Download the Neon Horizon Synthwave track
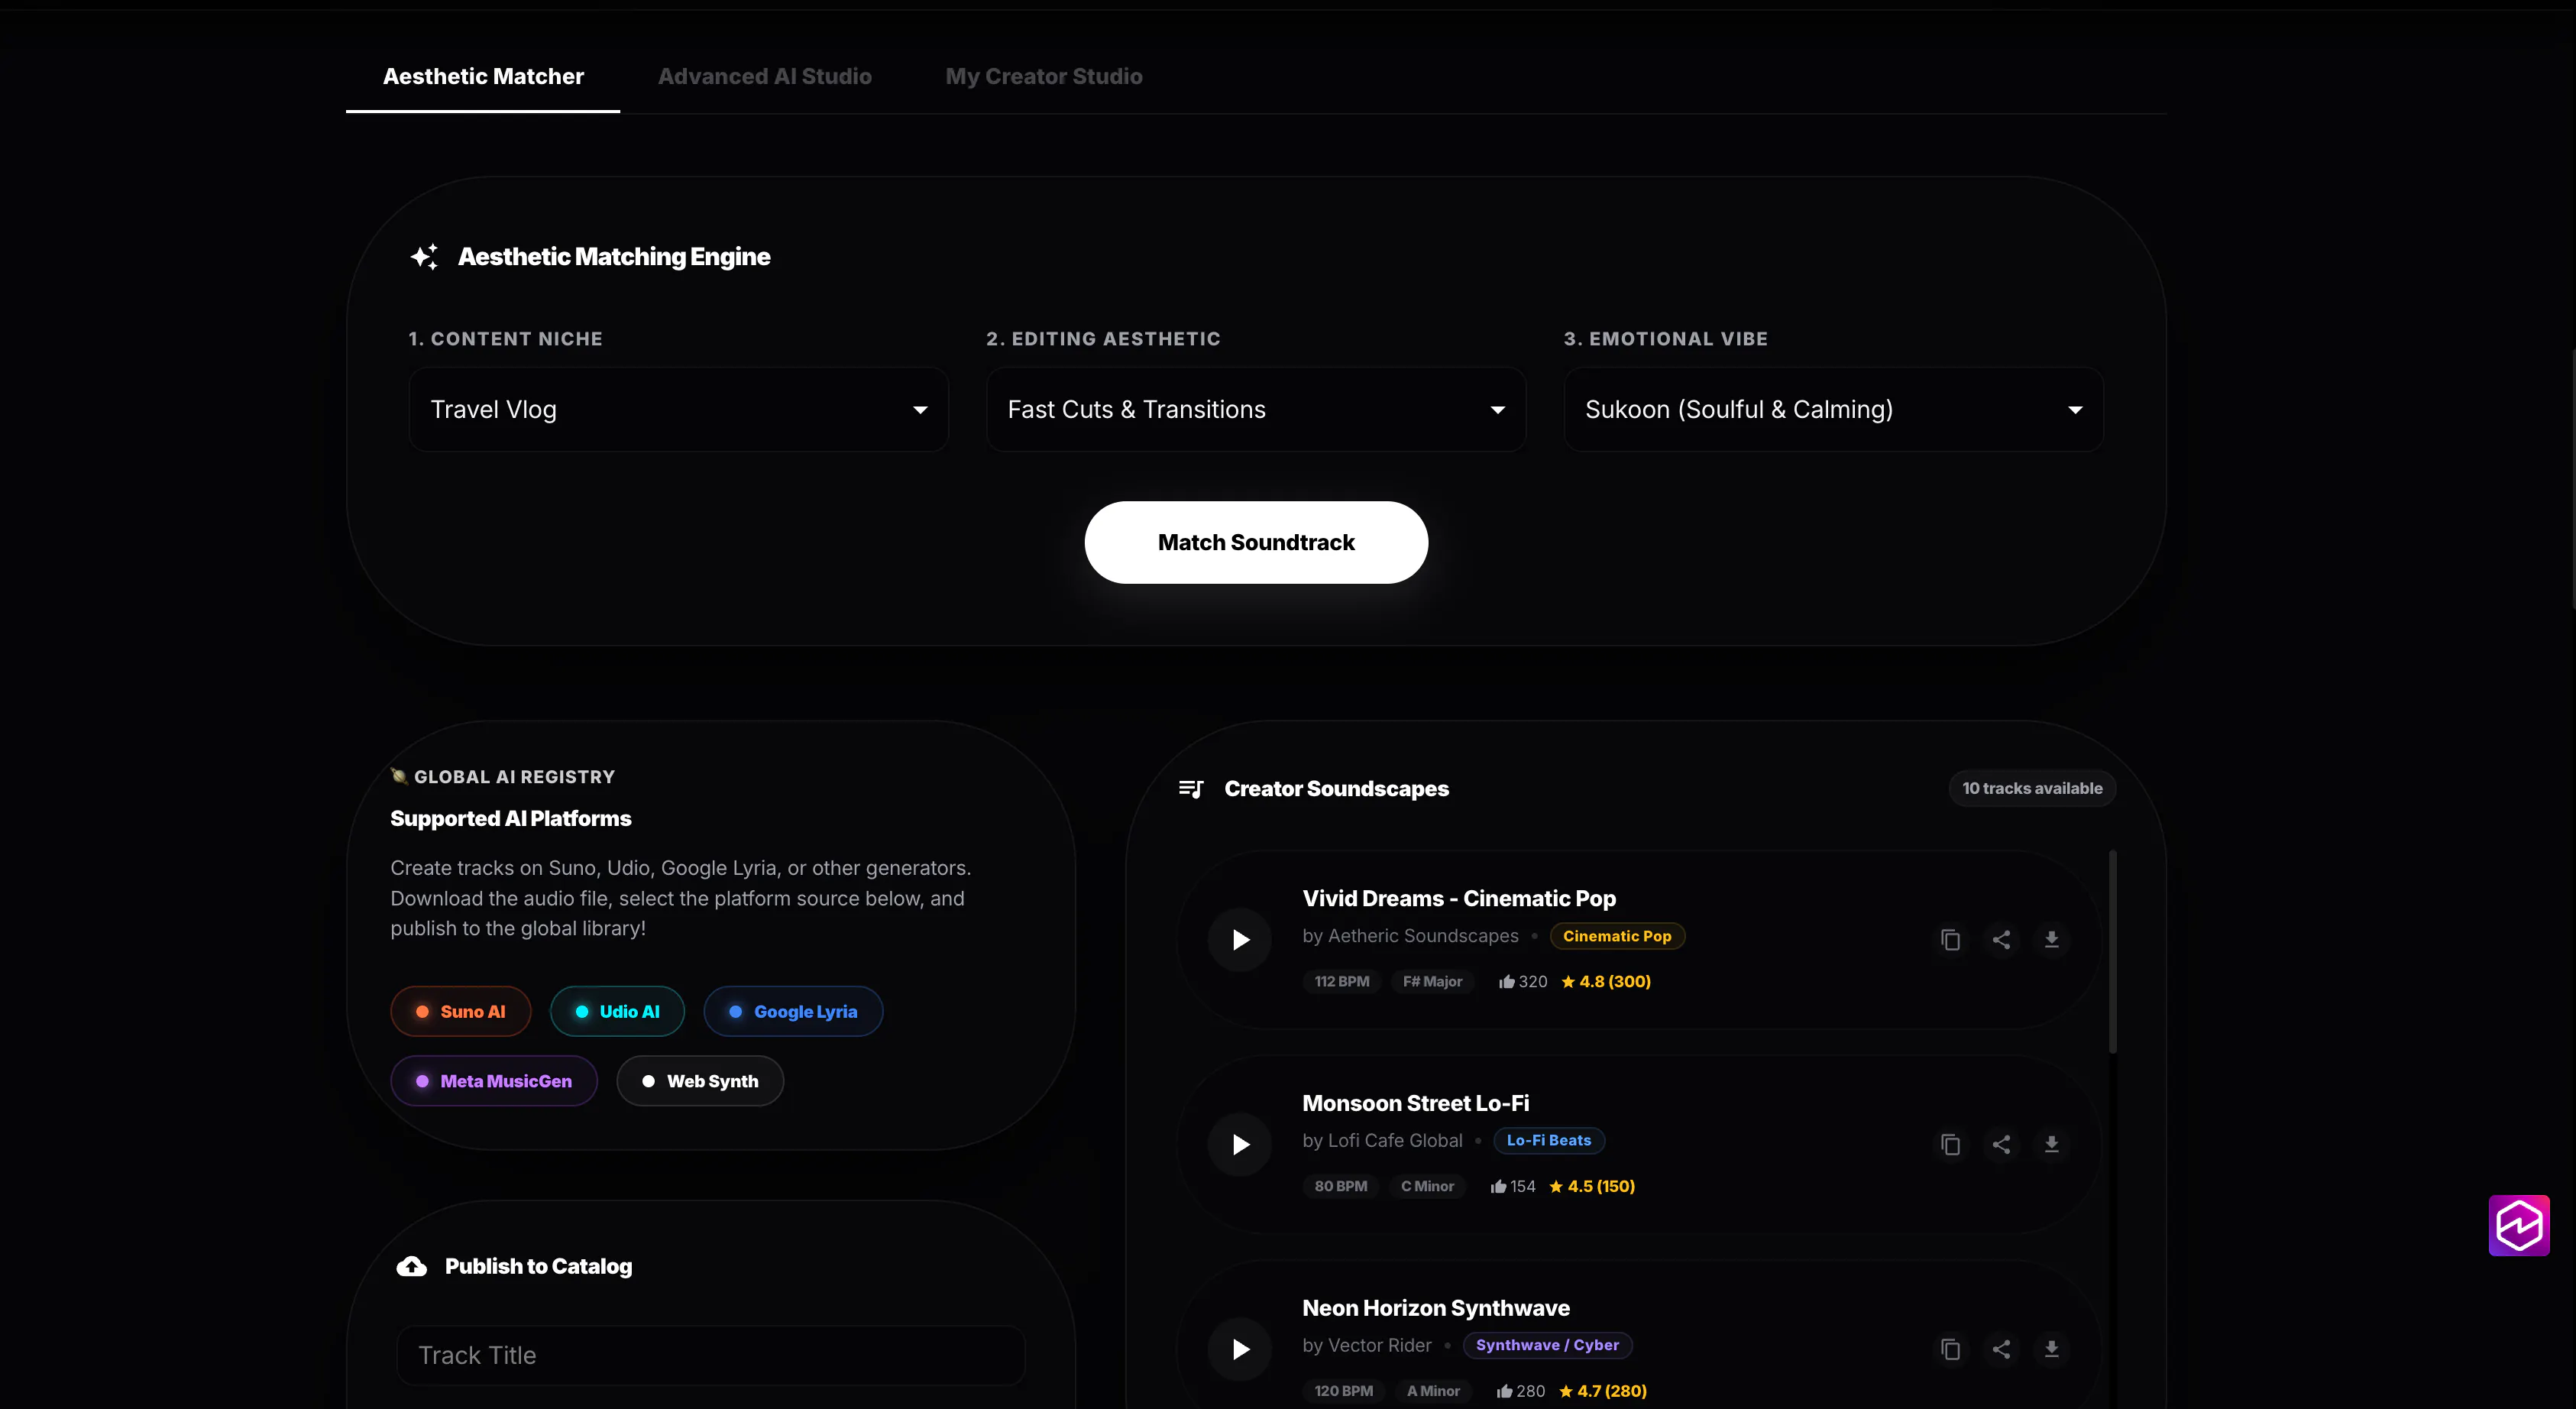Image resolution: width=2576 pixels, height=1409 pixels. click(x=2051, y=1349)
